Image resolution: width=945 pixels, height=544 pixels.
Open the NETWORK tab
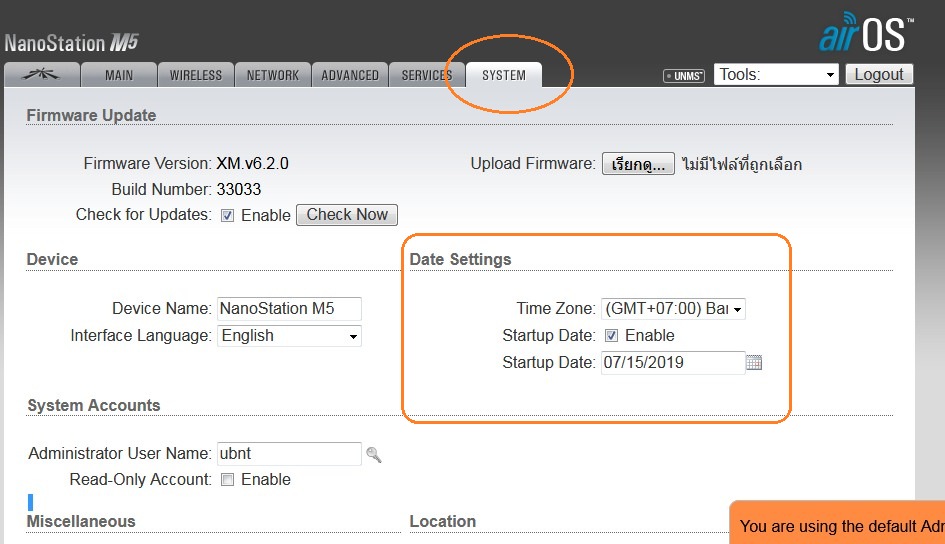[x=273, y=75]
